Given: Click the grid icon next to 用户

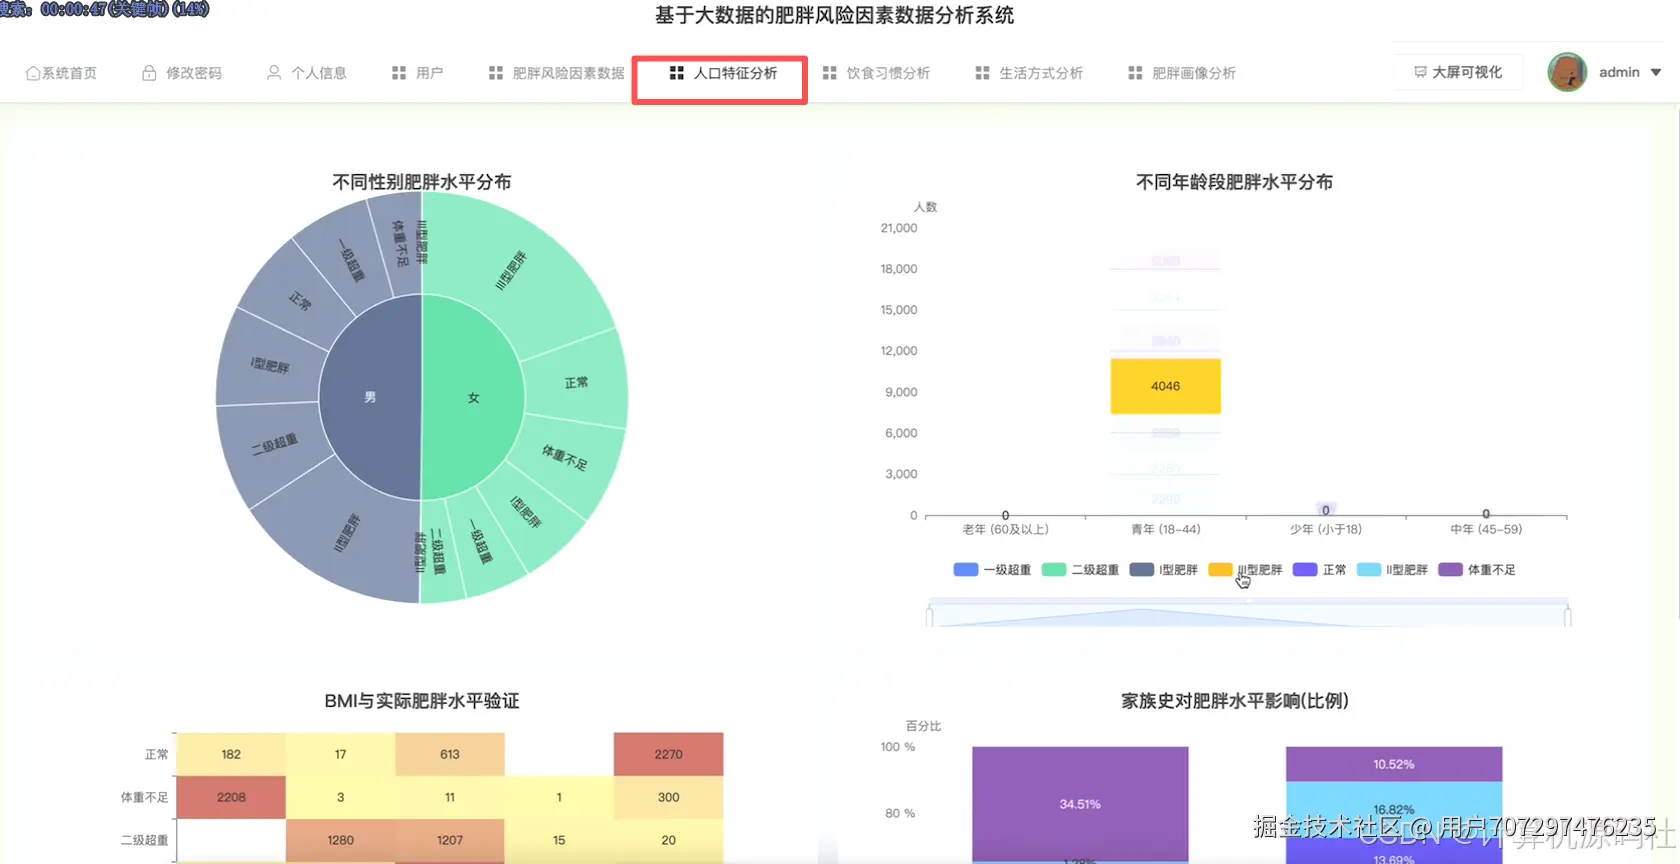Looking at the screenshot, I should tap(399, 73).
